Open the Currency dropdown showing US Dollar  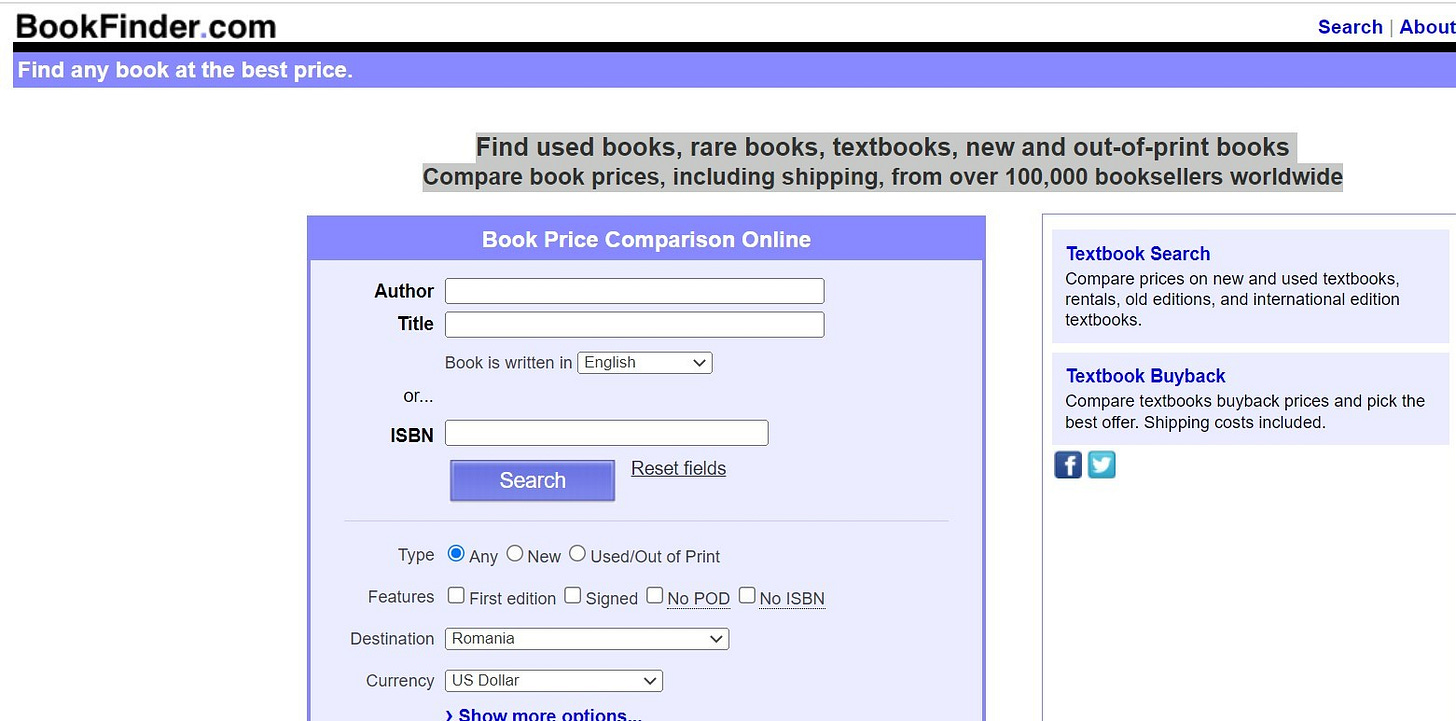(554, 680)
